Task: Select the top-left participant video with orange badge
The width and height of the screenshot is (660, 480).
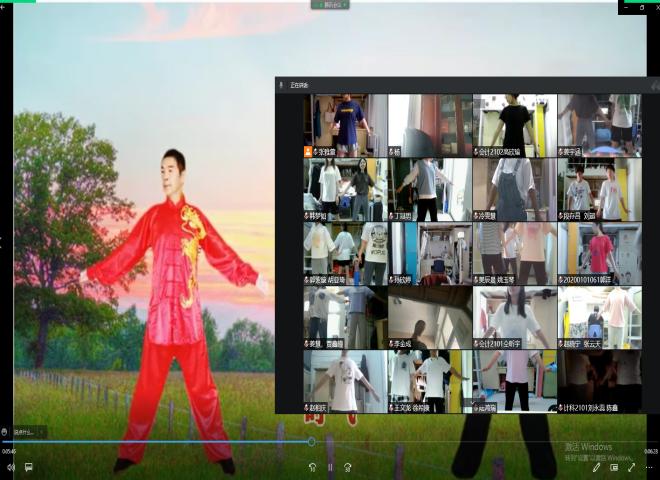Action: pyautogui.click(x=345, y=126)
